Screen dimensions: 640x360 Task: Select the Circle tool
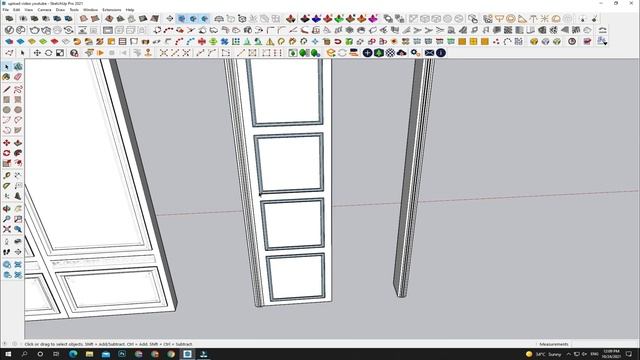click(7, 110)
